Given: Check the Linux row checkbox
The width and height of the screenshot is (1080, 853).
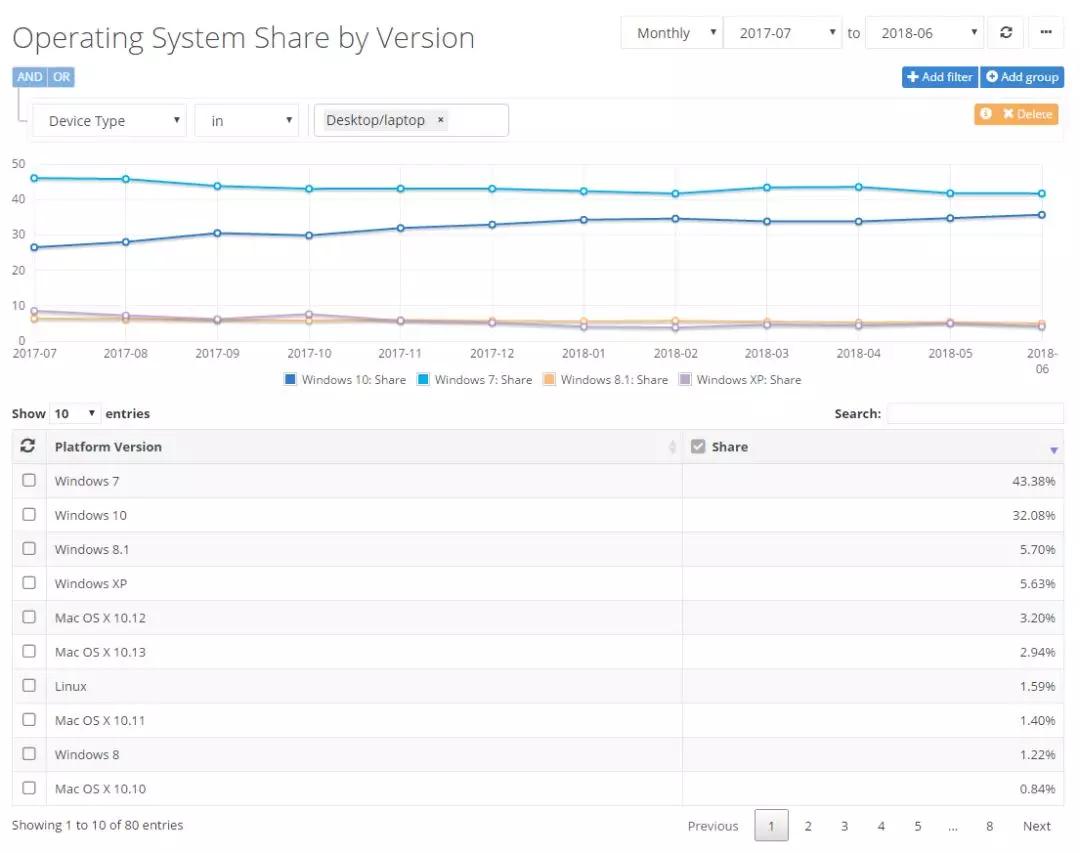Looking at the screenshot, I should [x=29, y=685].
